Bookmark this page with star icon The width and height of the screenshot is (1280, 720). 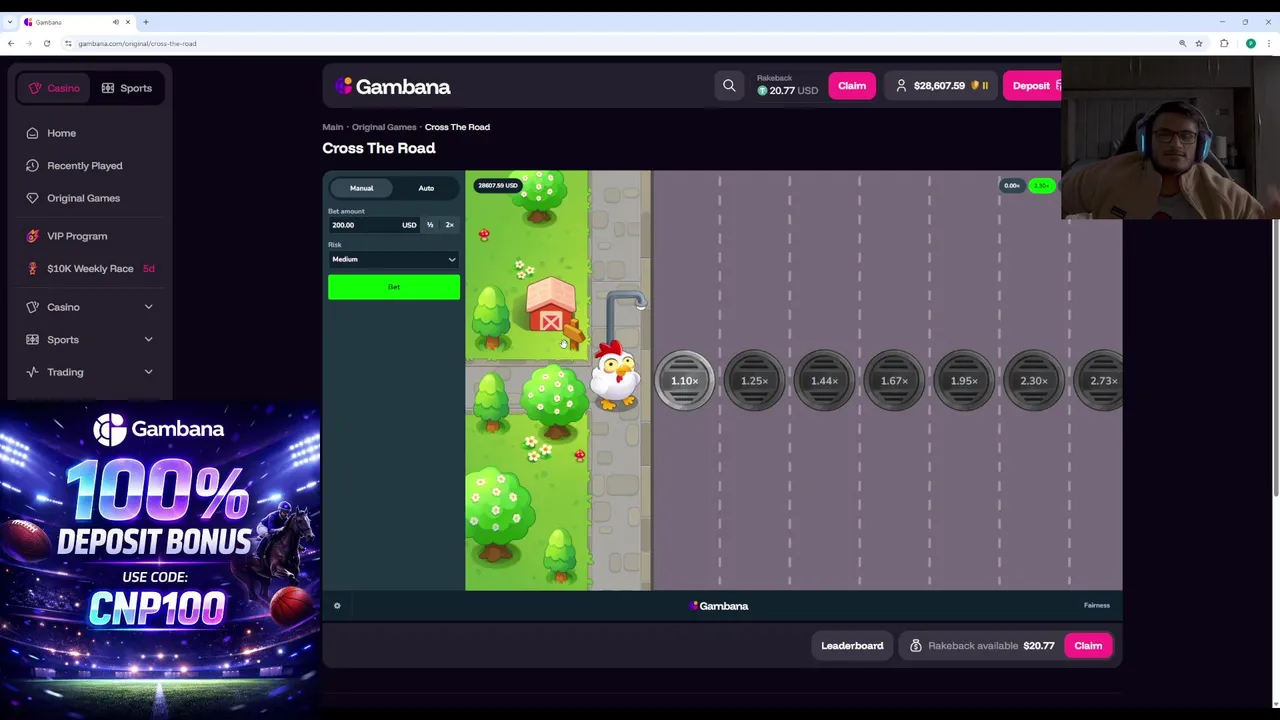pyautogui.click(x=1198, y=43)
